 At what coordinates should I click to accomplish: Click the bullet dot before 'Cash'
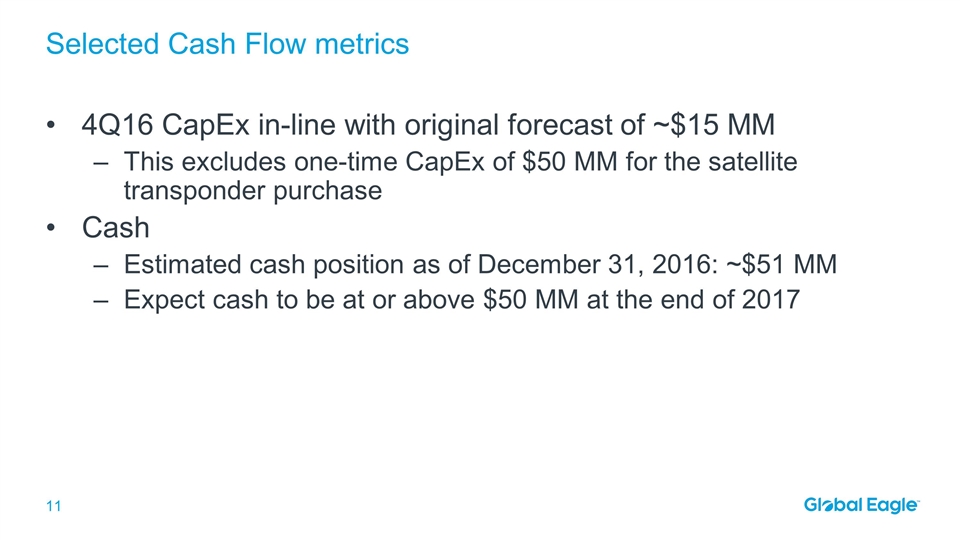52,228
